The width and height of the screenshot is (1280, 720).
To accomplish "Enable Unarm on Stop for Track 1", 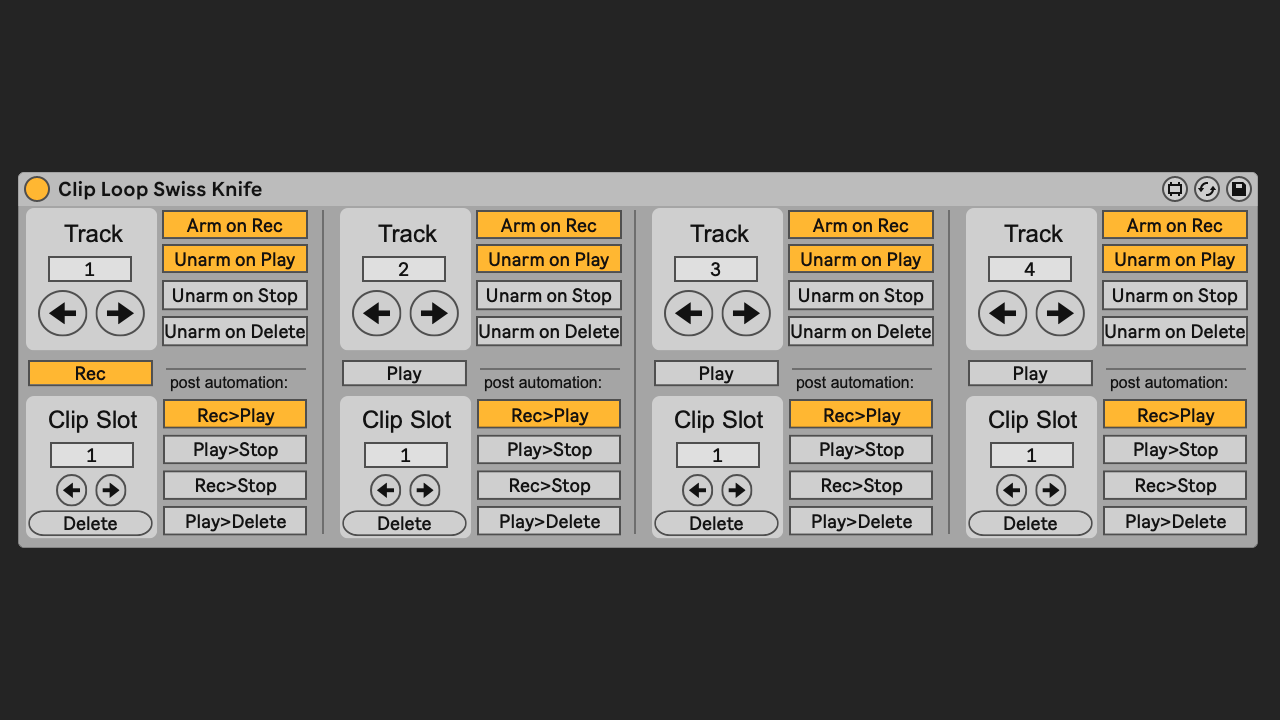I will coord(235,295).
